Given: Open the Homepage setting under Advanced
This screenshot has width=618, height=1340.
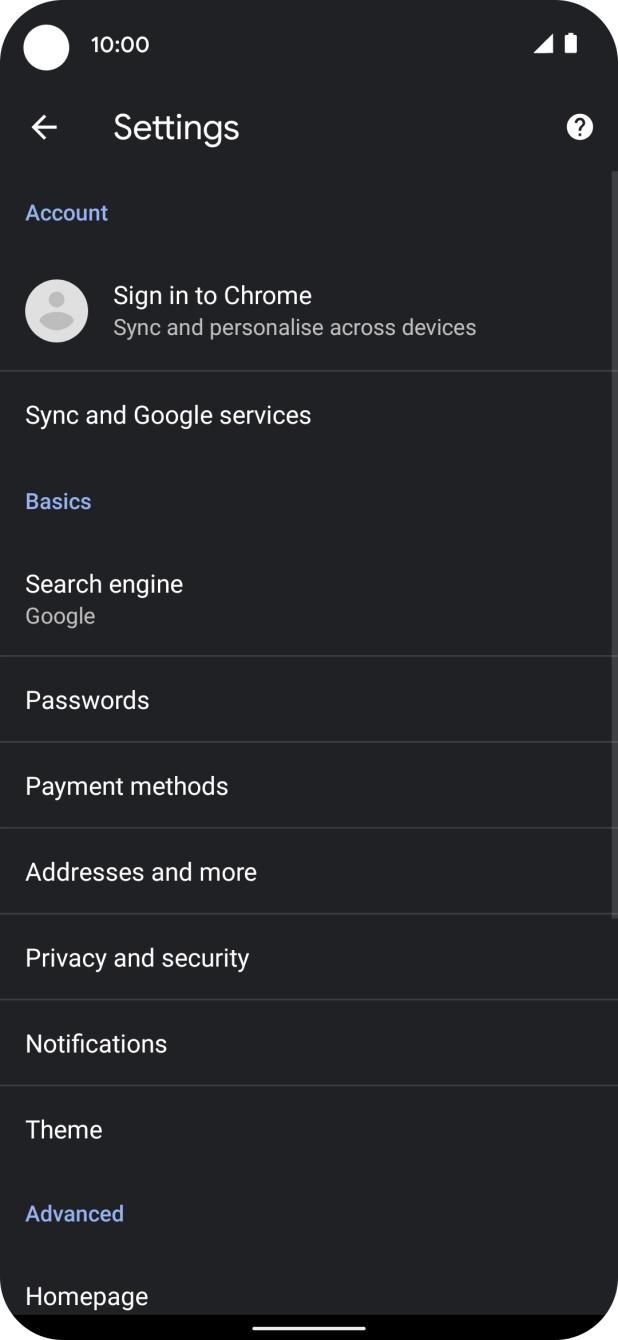Looking at the screenshot, I should click(86, 1295).
